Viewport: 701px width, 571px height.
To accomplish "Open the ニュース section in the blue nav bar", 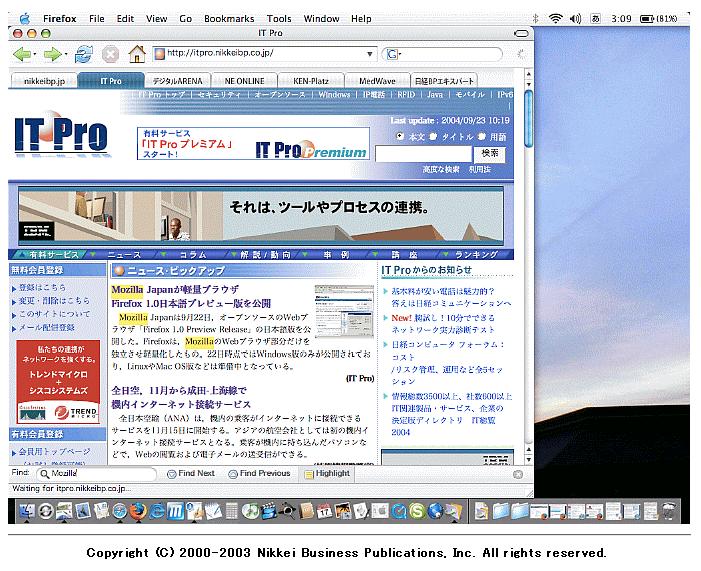I will pos(124,255).
